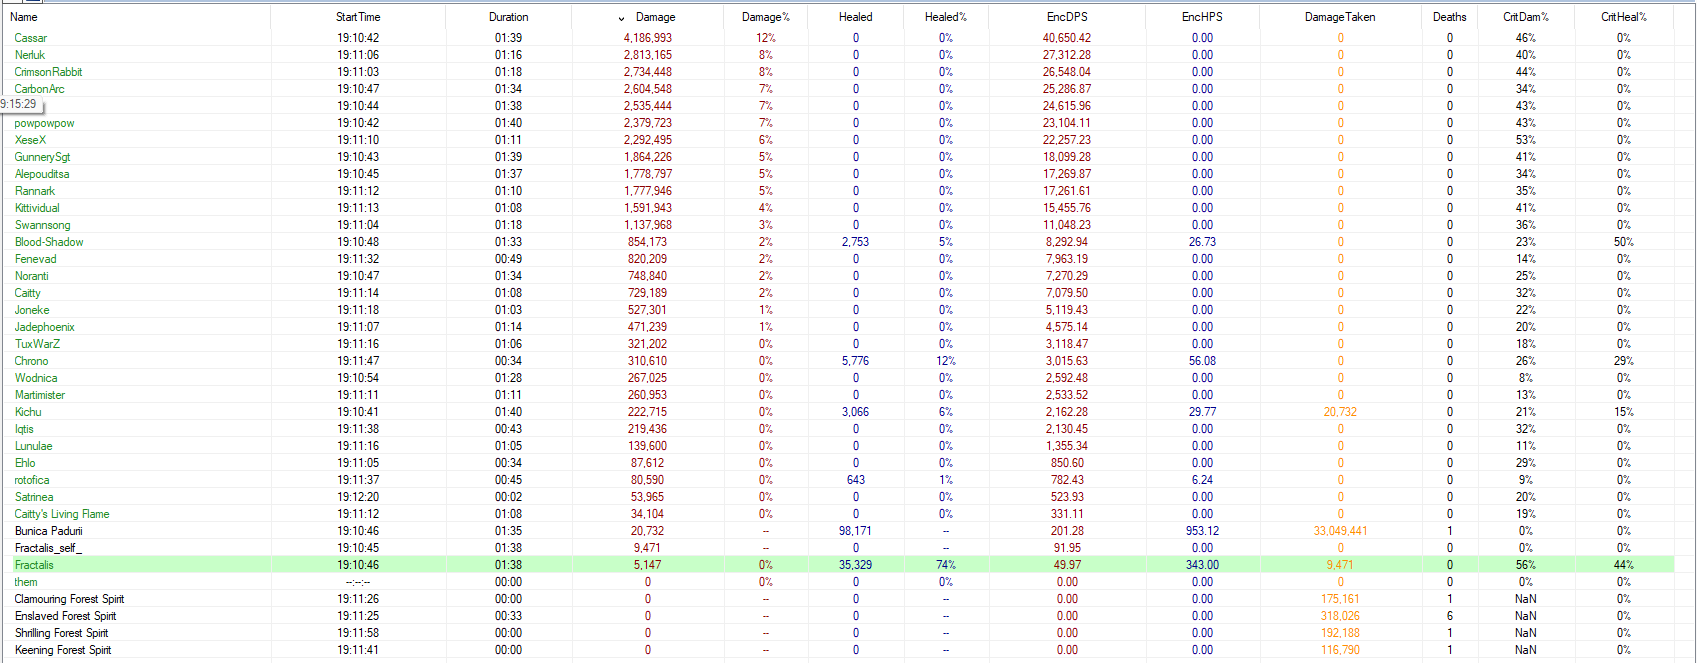Sort by StartTime column header
The image size is (1697, 663).
358,17
